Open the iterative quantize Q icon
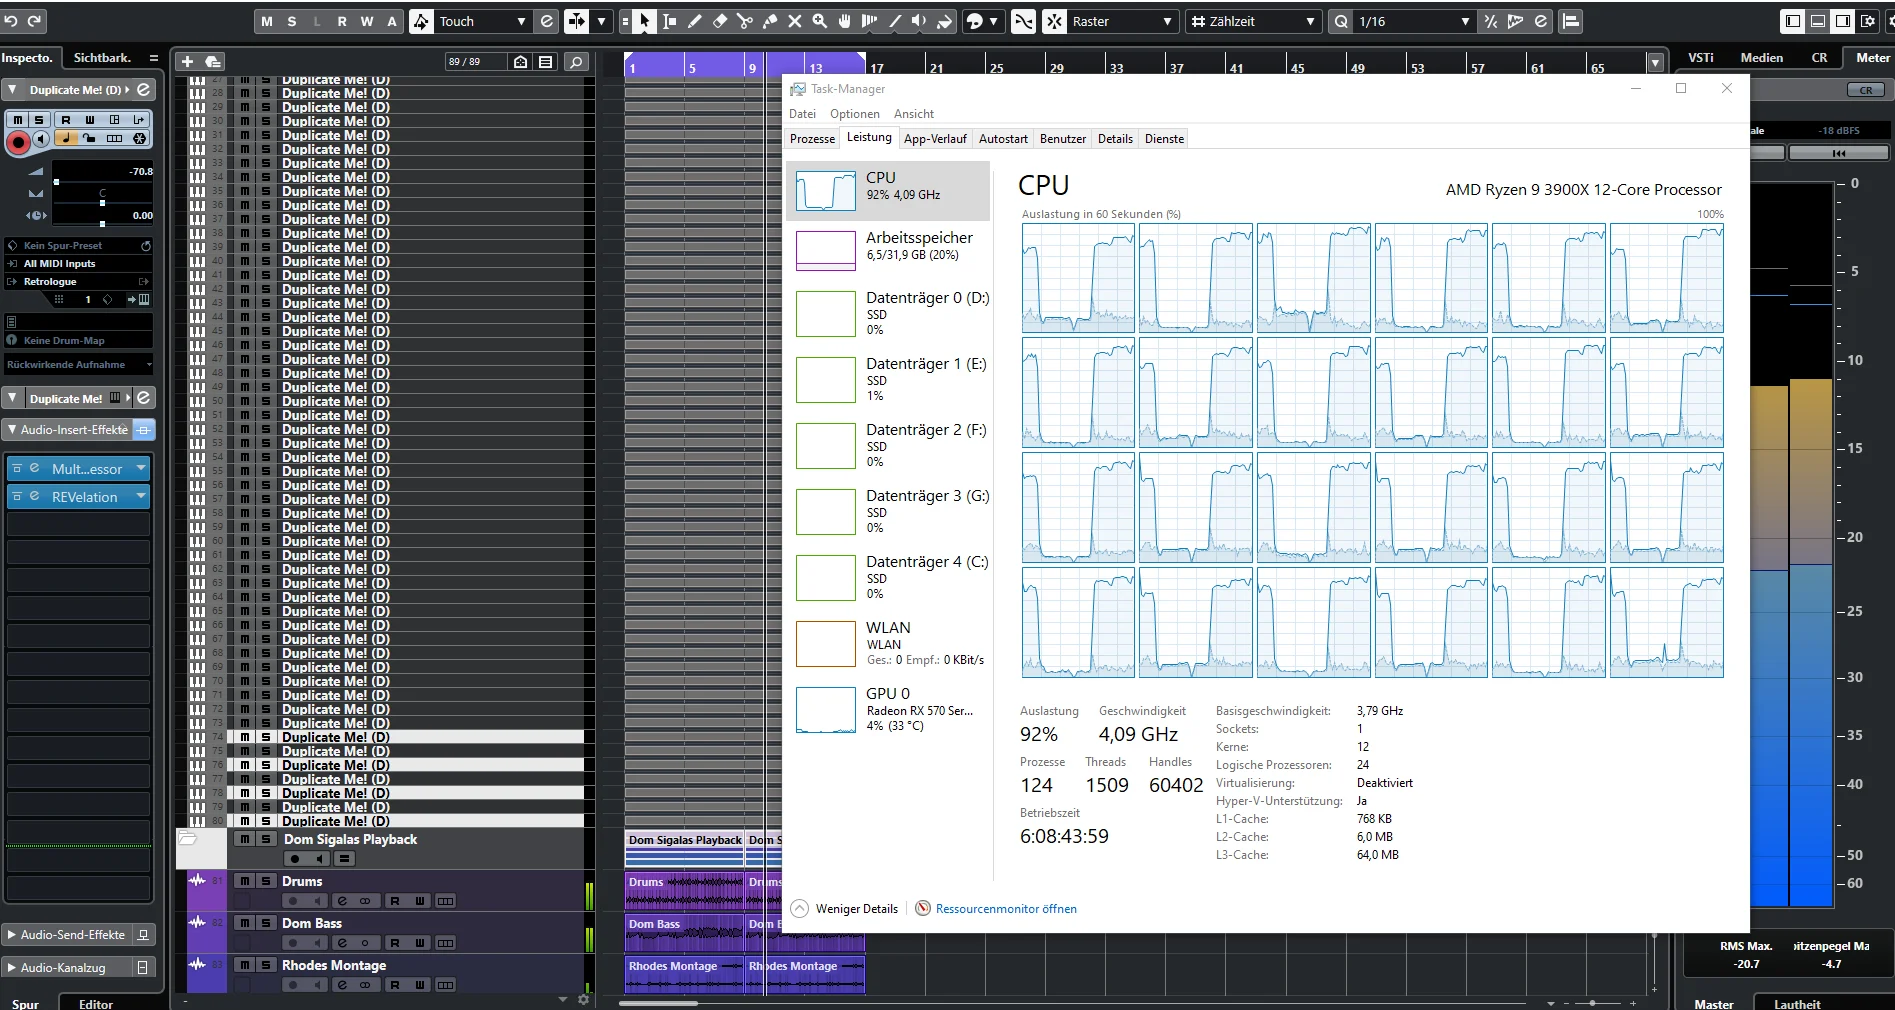The width and height of the screenshot is (1895, 1010). [1341, 21]
